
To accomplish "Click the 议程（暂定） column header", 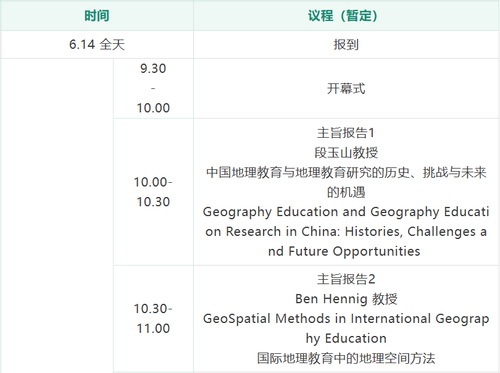I will click(346, 16).
